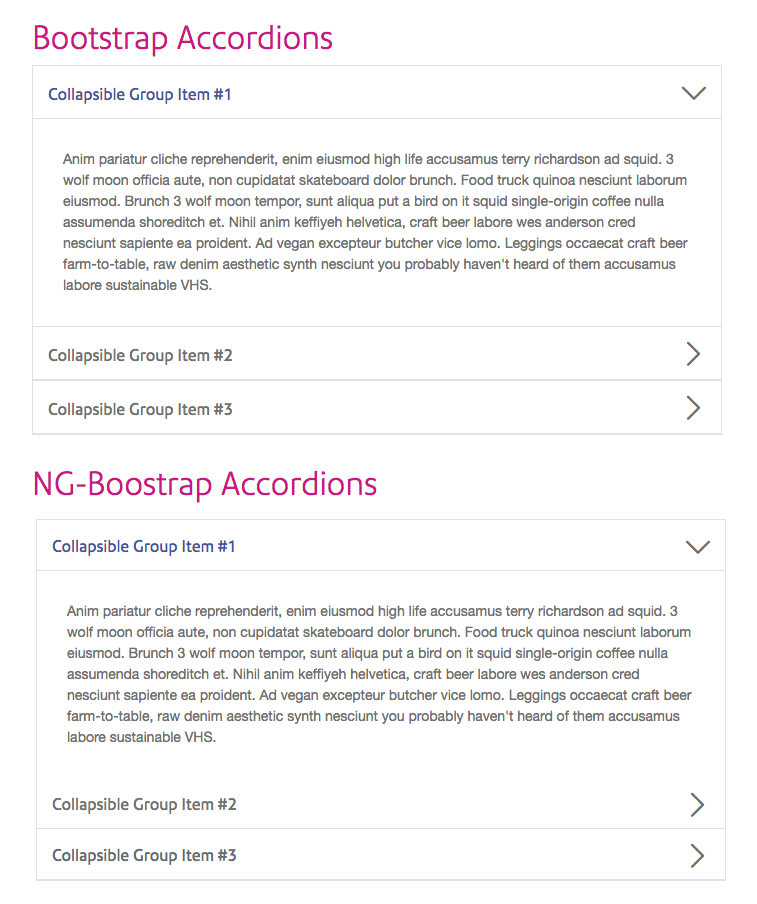Expand Collapsible Group Item #2 under Bootstrap Accordions
The width and height of the screenshot is (757, 904).
point(139,354)
